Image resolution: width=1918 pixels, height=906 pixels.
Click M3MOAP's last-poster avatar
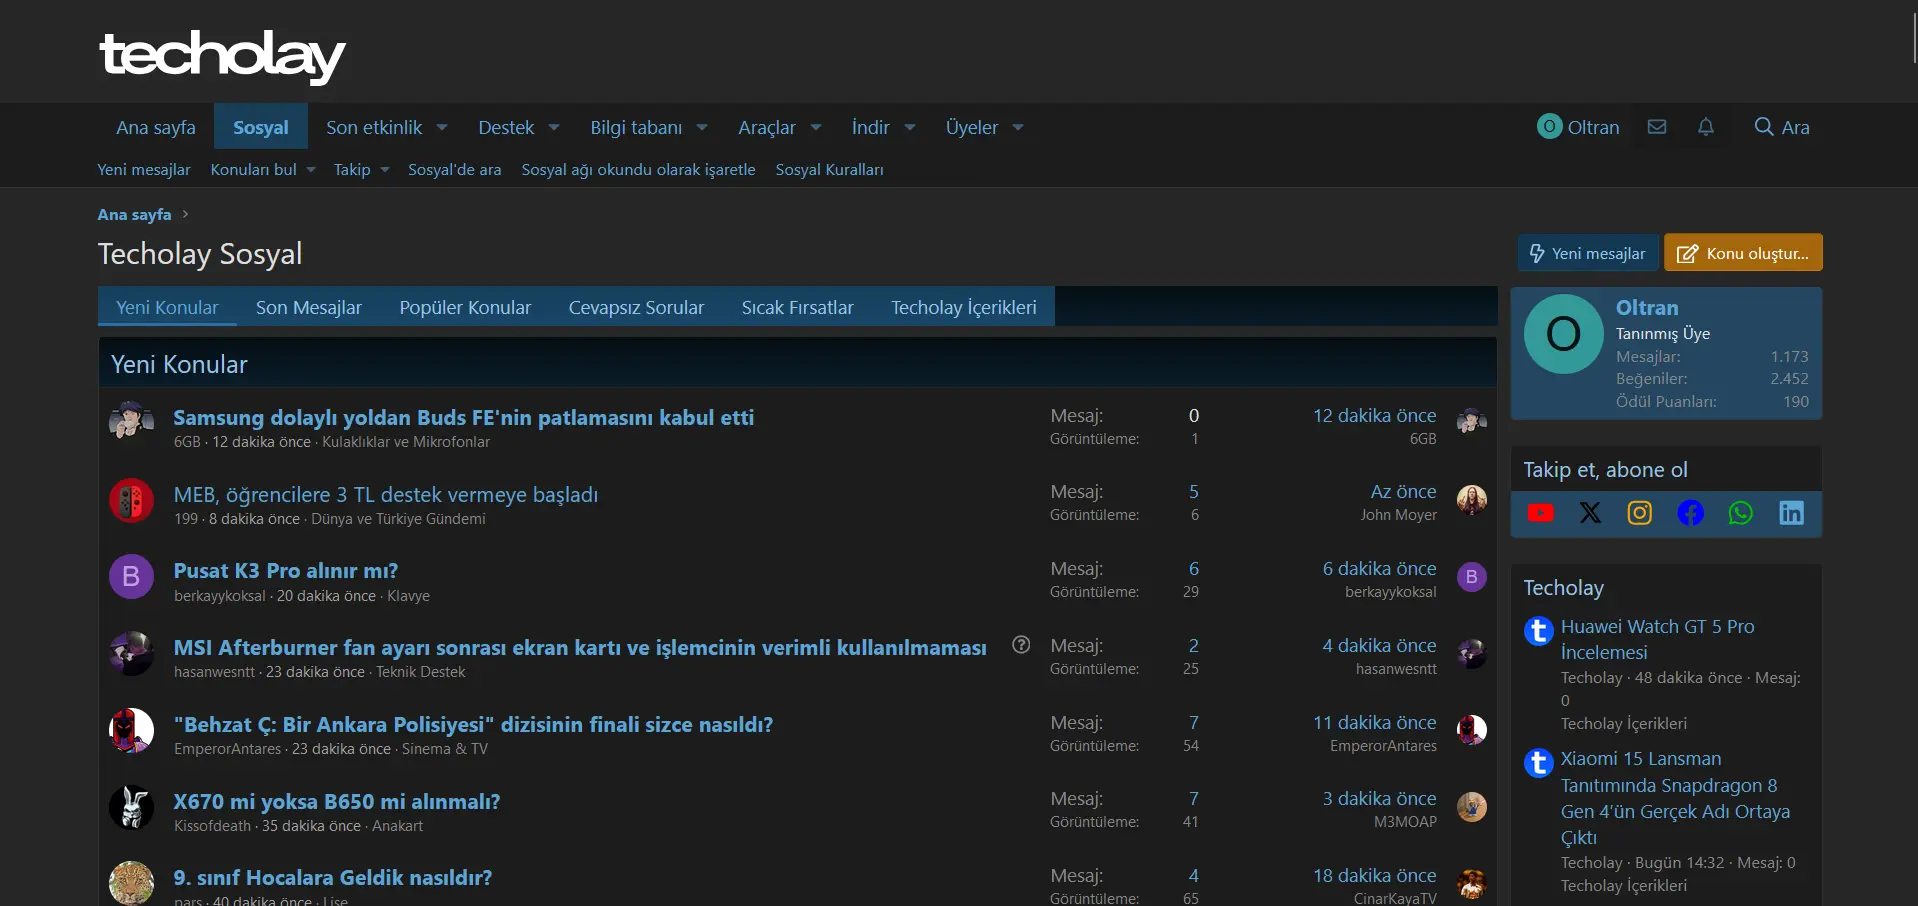click(x=1472, y=807)
